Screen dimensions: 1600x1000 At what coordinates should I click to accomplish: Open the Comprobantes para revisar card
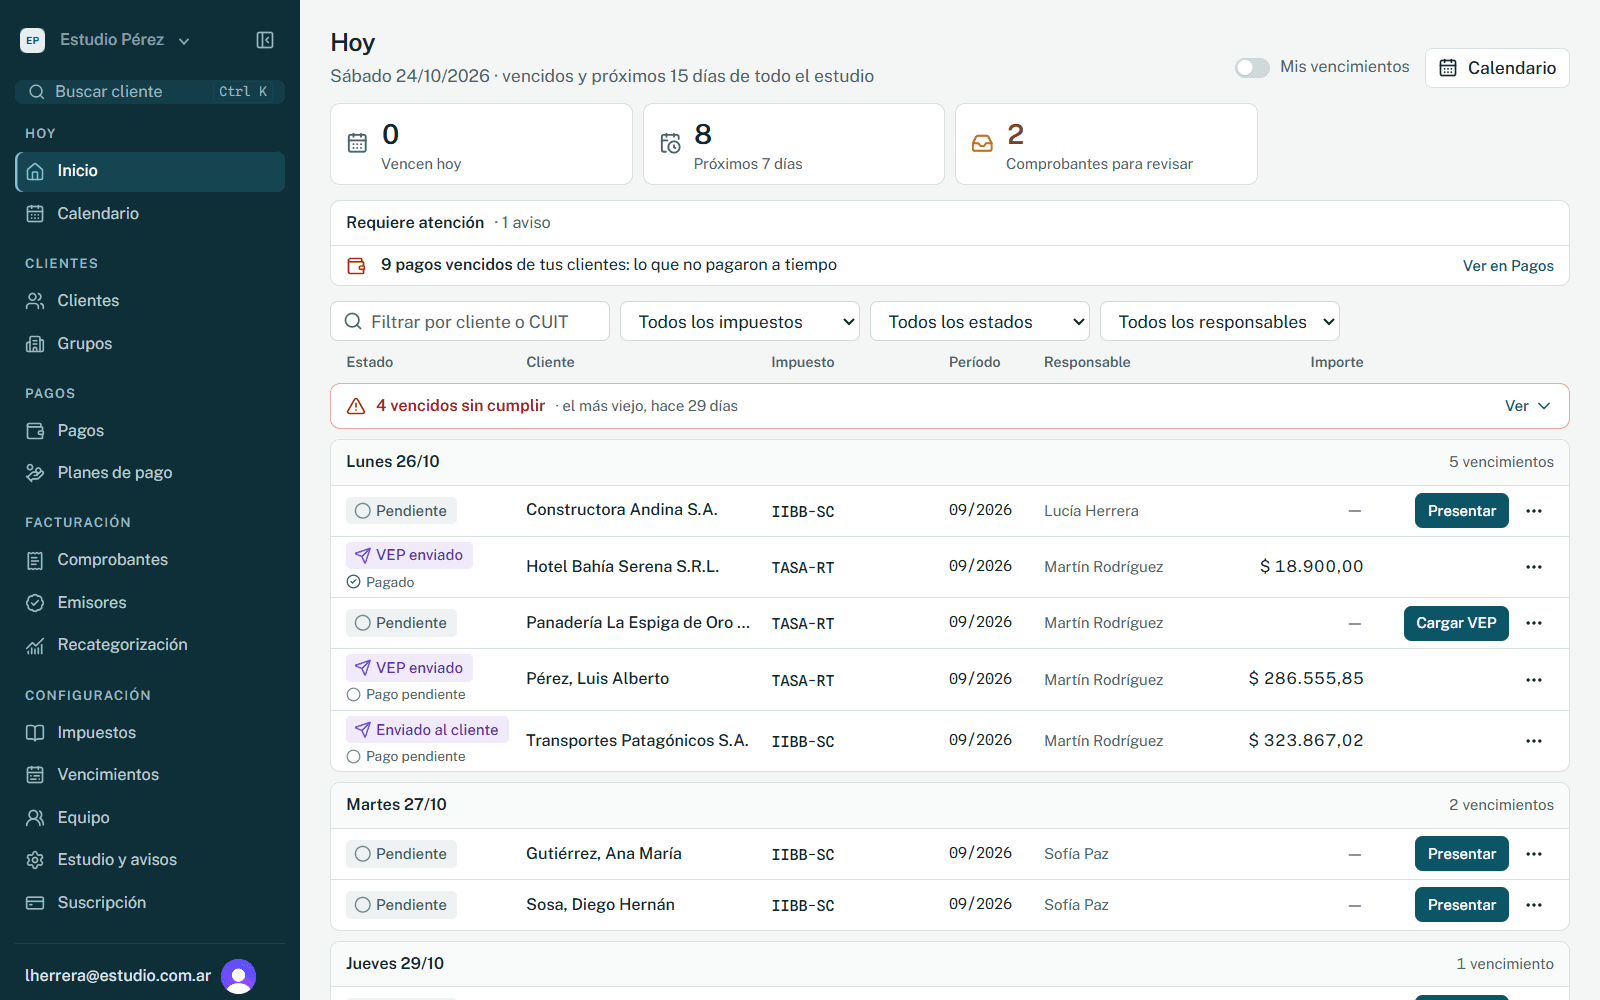[1106, 144]
